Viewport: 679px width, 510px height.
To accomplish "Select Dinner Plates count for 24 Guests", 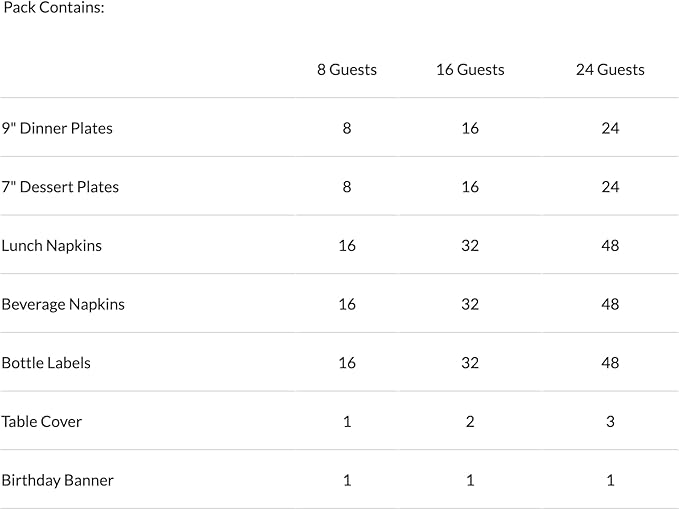I will pyautogui.click(x=610, y=128).
